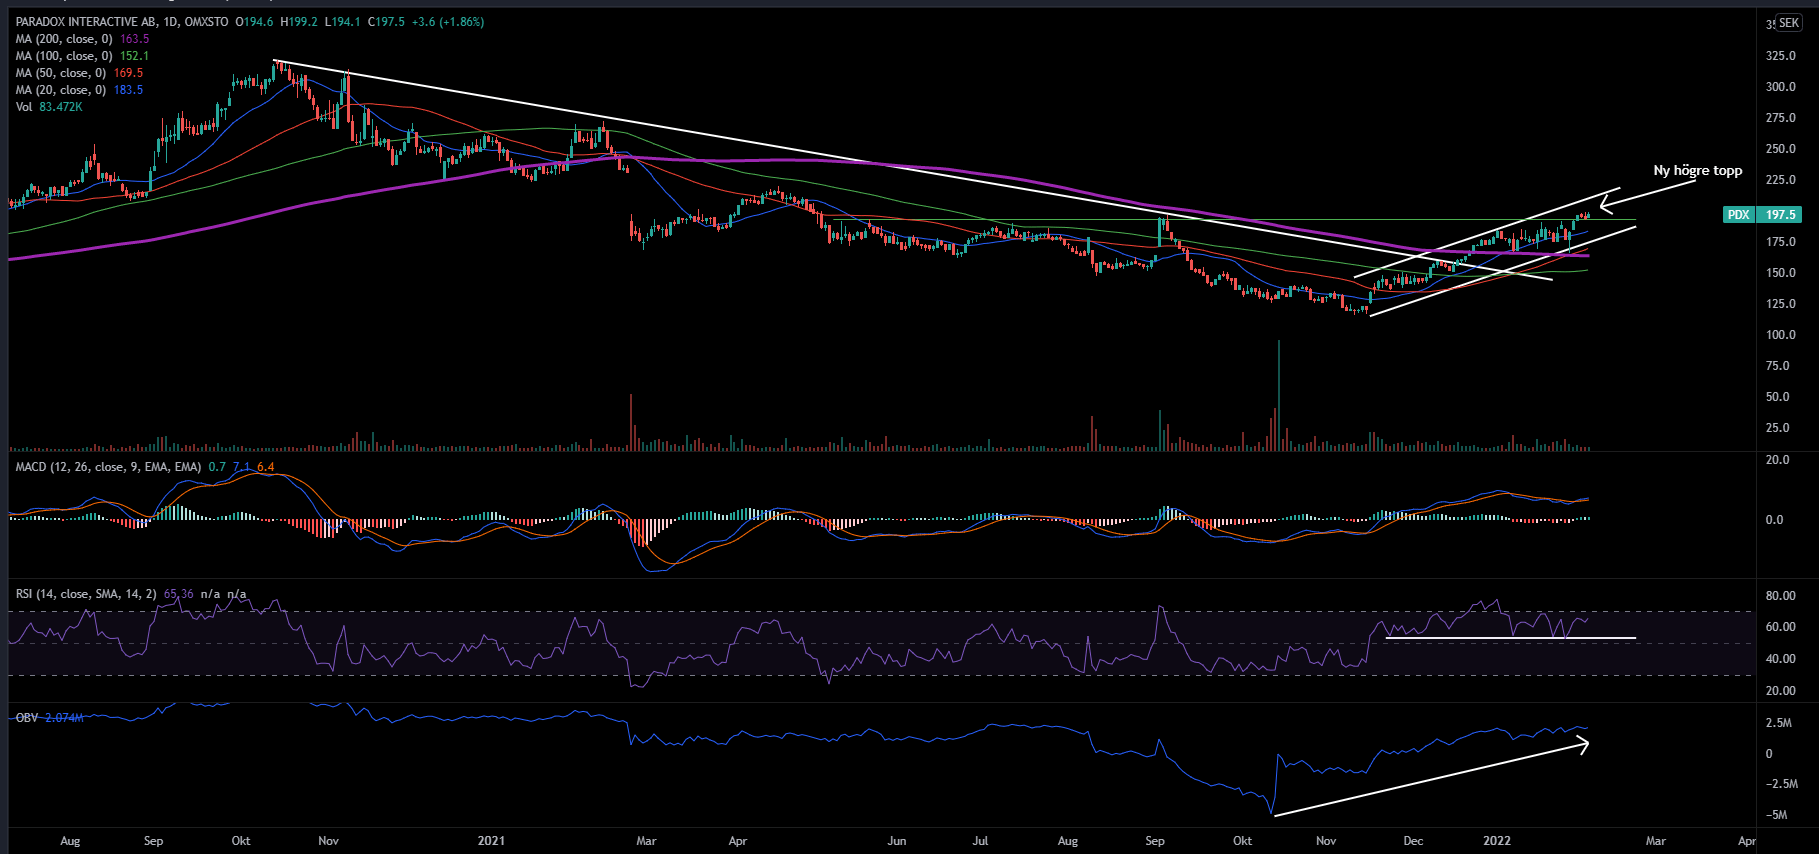The width and height of the screenshot is (1819, 854).
Task: Click the OBV indicator label
Action: pos(26,718)
